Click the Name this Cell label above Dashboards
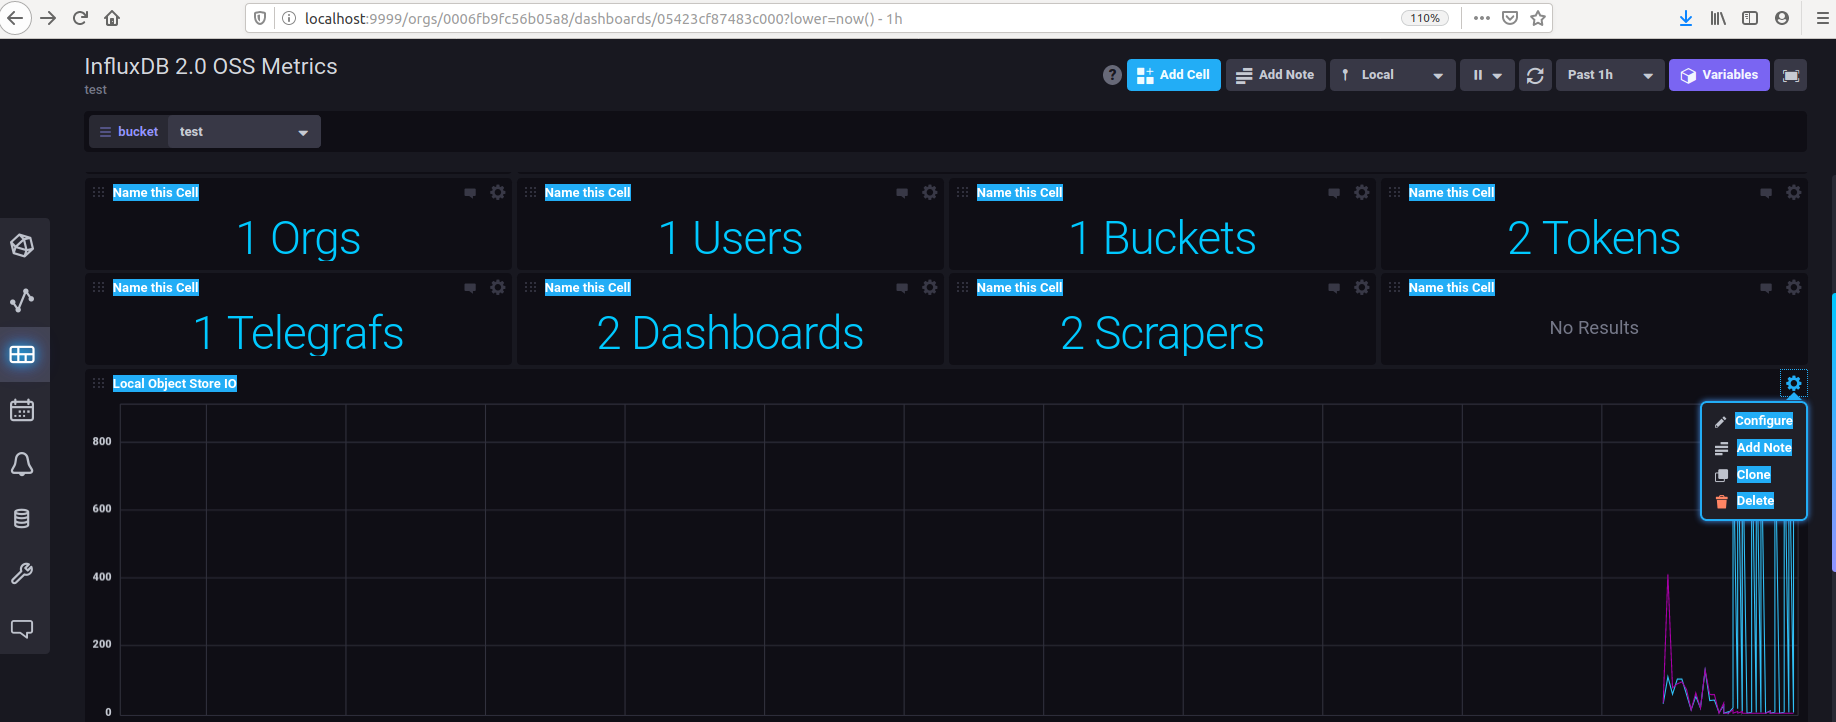 coord(588,288)
